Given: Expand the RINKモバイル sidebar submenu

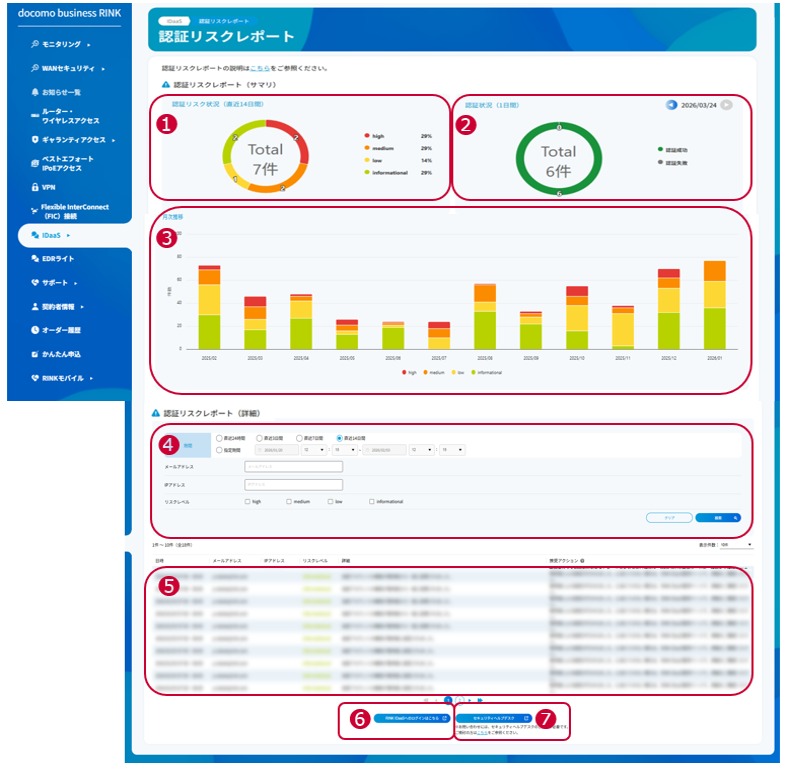Looking at the screenshot, I should tap(91, 378).
